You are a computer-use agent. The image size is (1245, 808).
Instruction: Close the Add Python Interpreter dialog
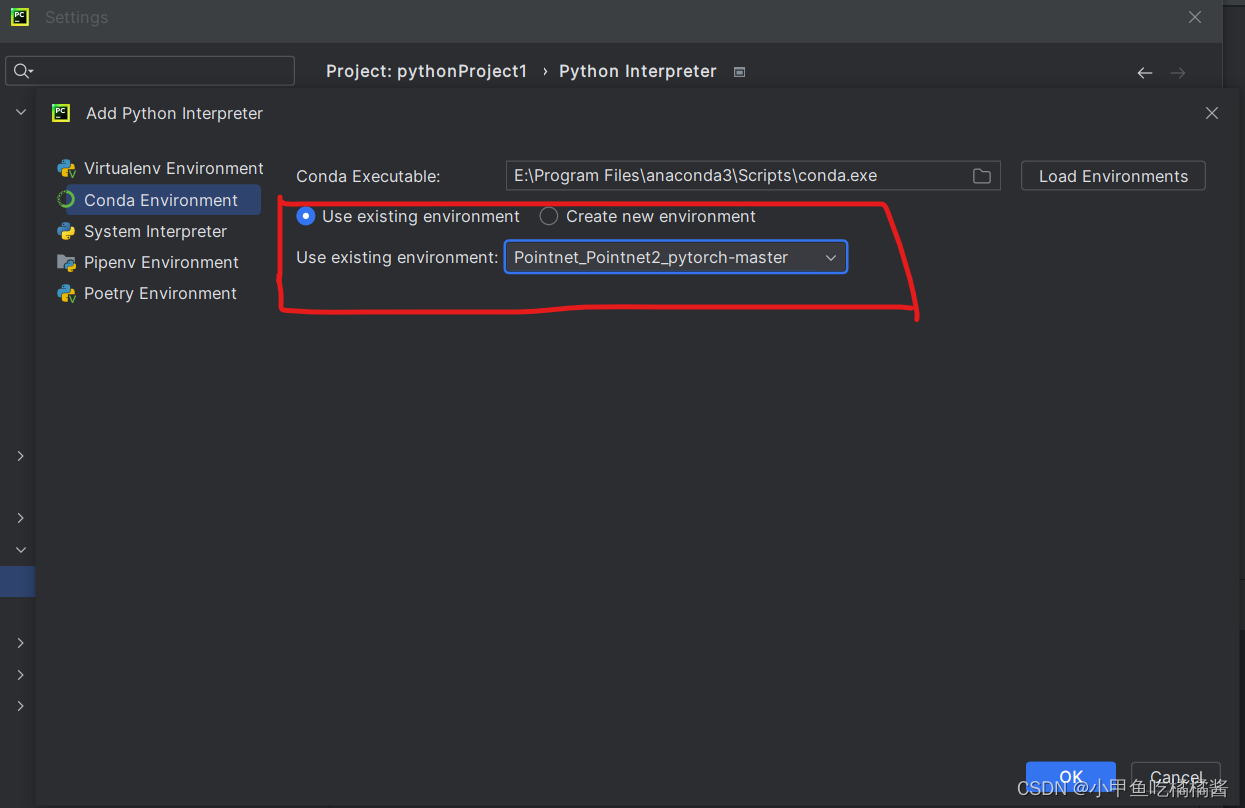1212,113
